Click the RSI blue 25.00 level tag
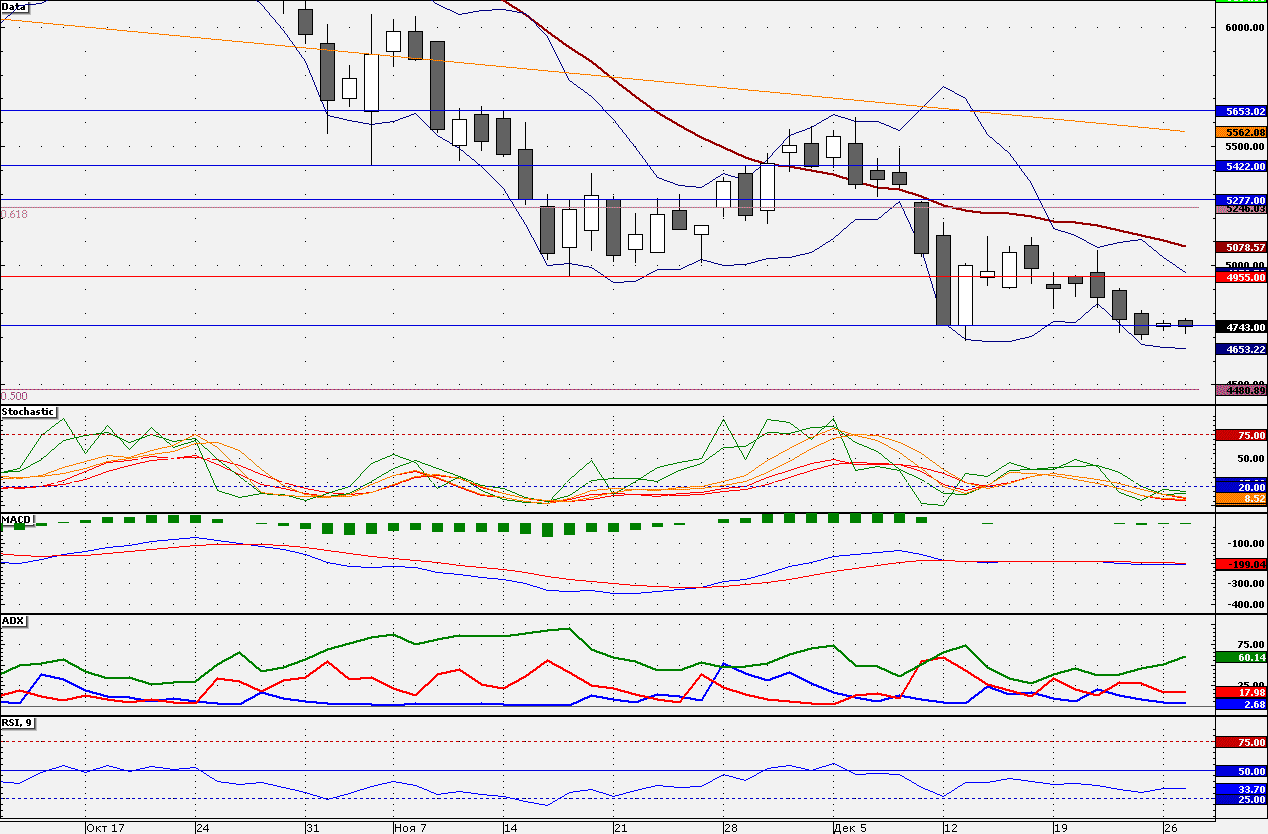The height and width of the screenshot is (834, 1268). [x=1240, y=800]
